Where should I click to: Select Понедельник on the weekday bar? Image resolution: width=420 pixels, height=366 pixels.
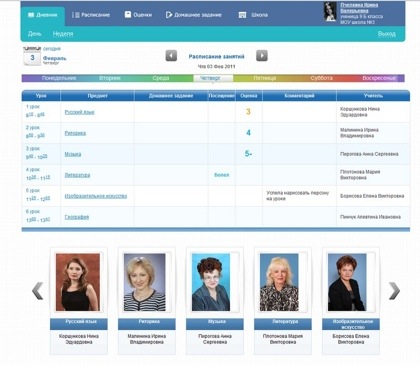59,78
